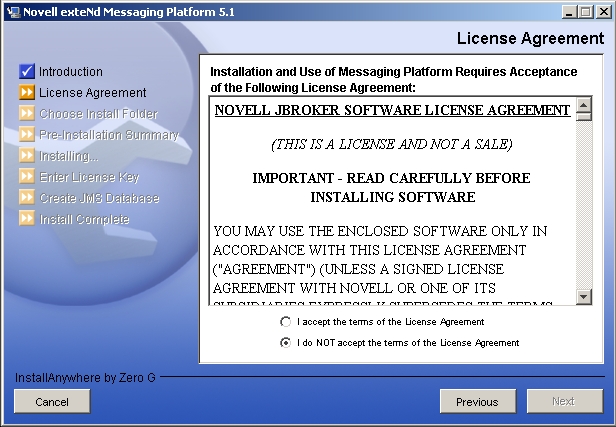
Task: Click the license text scroll up arrow
Action: tap(584, 104)
